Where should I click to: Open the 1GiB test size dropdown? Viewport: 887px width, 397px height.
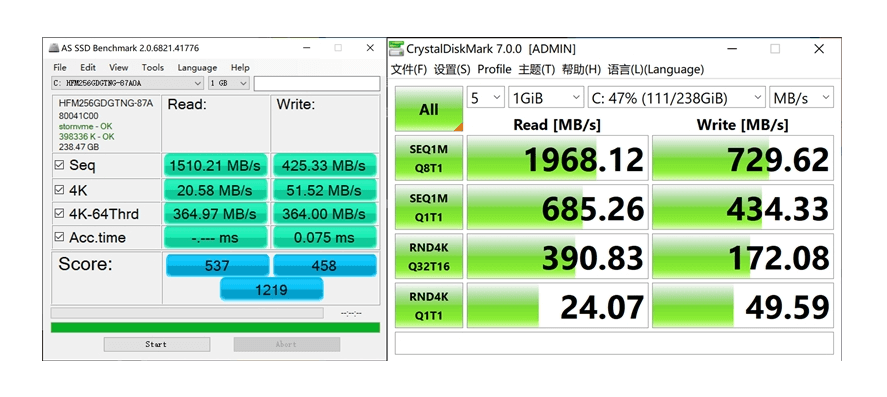pyautogui.click(x=545, y=98)
